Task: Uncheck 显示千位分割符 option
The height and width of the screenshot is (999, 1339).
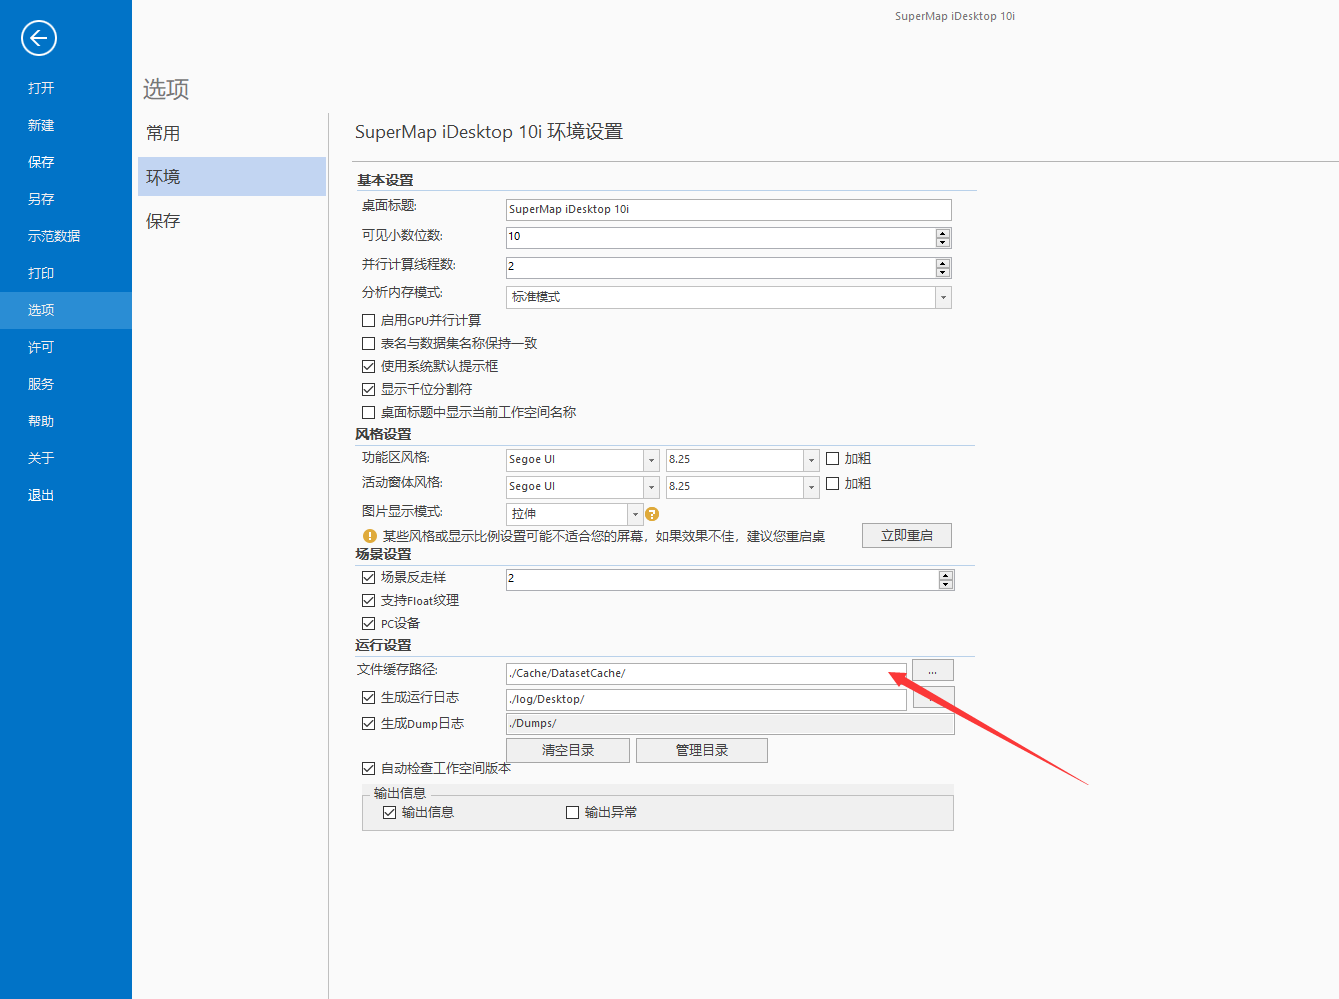Action: click(x=368, y=390)
